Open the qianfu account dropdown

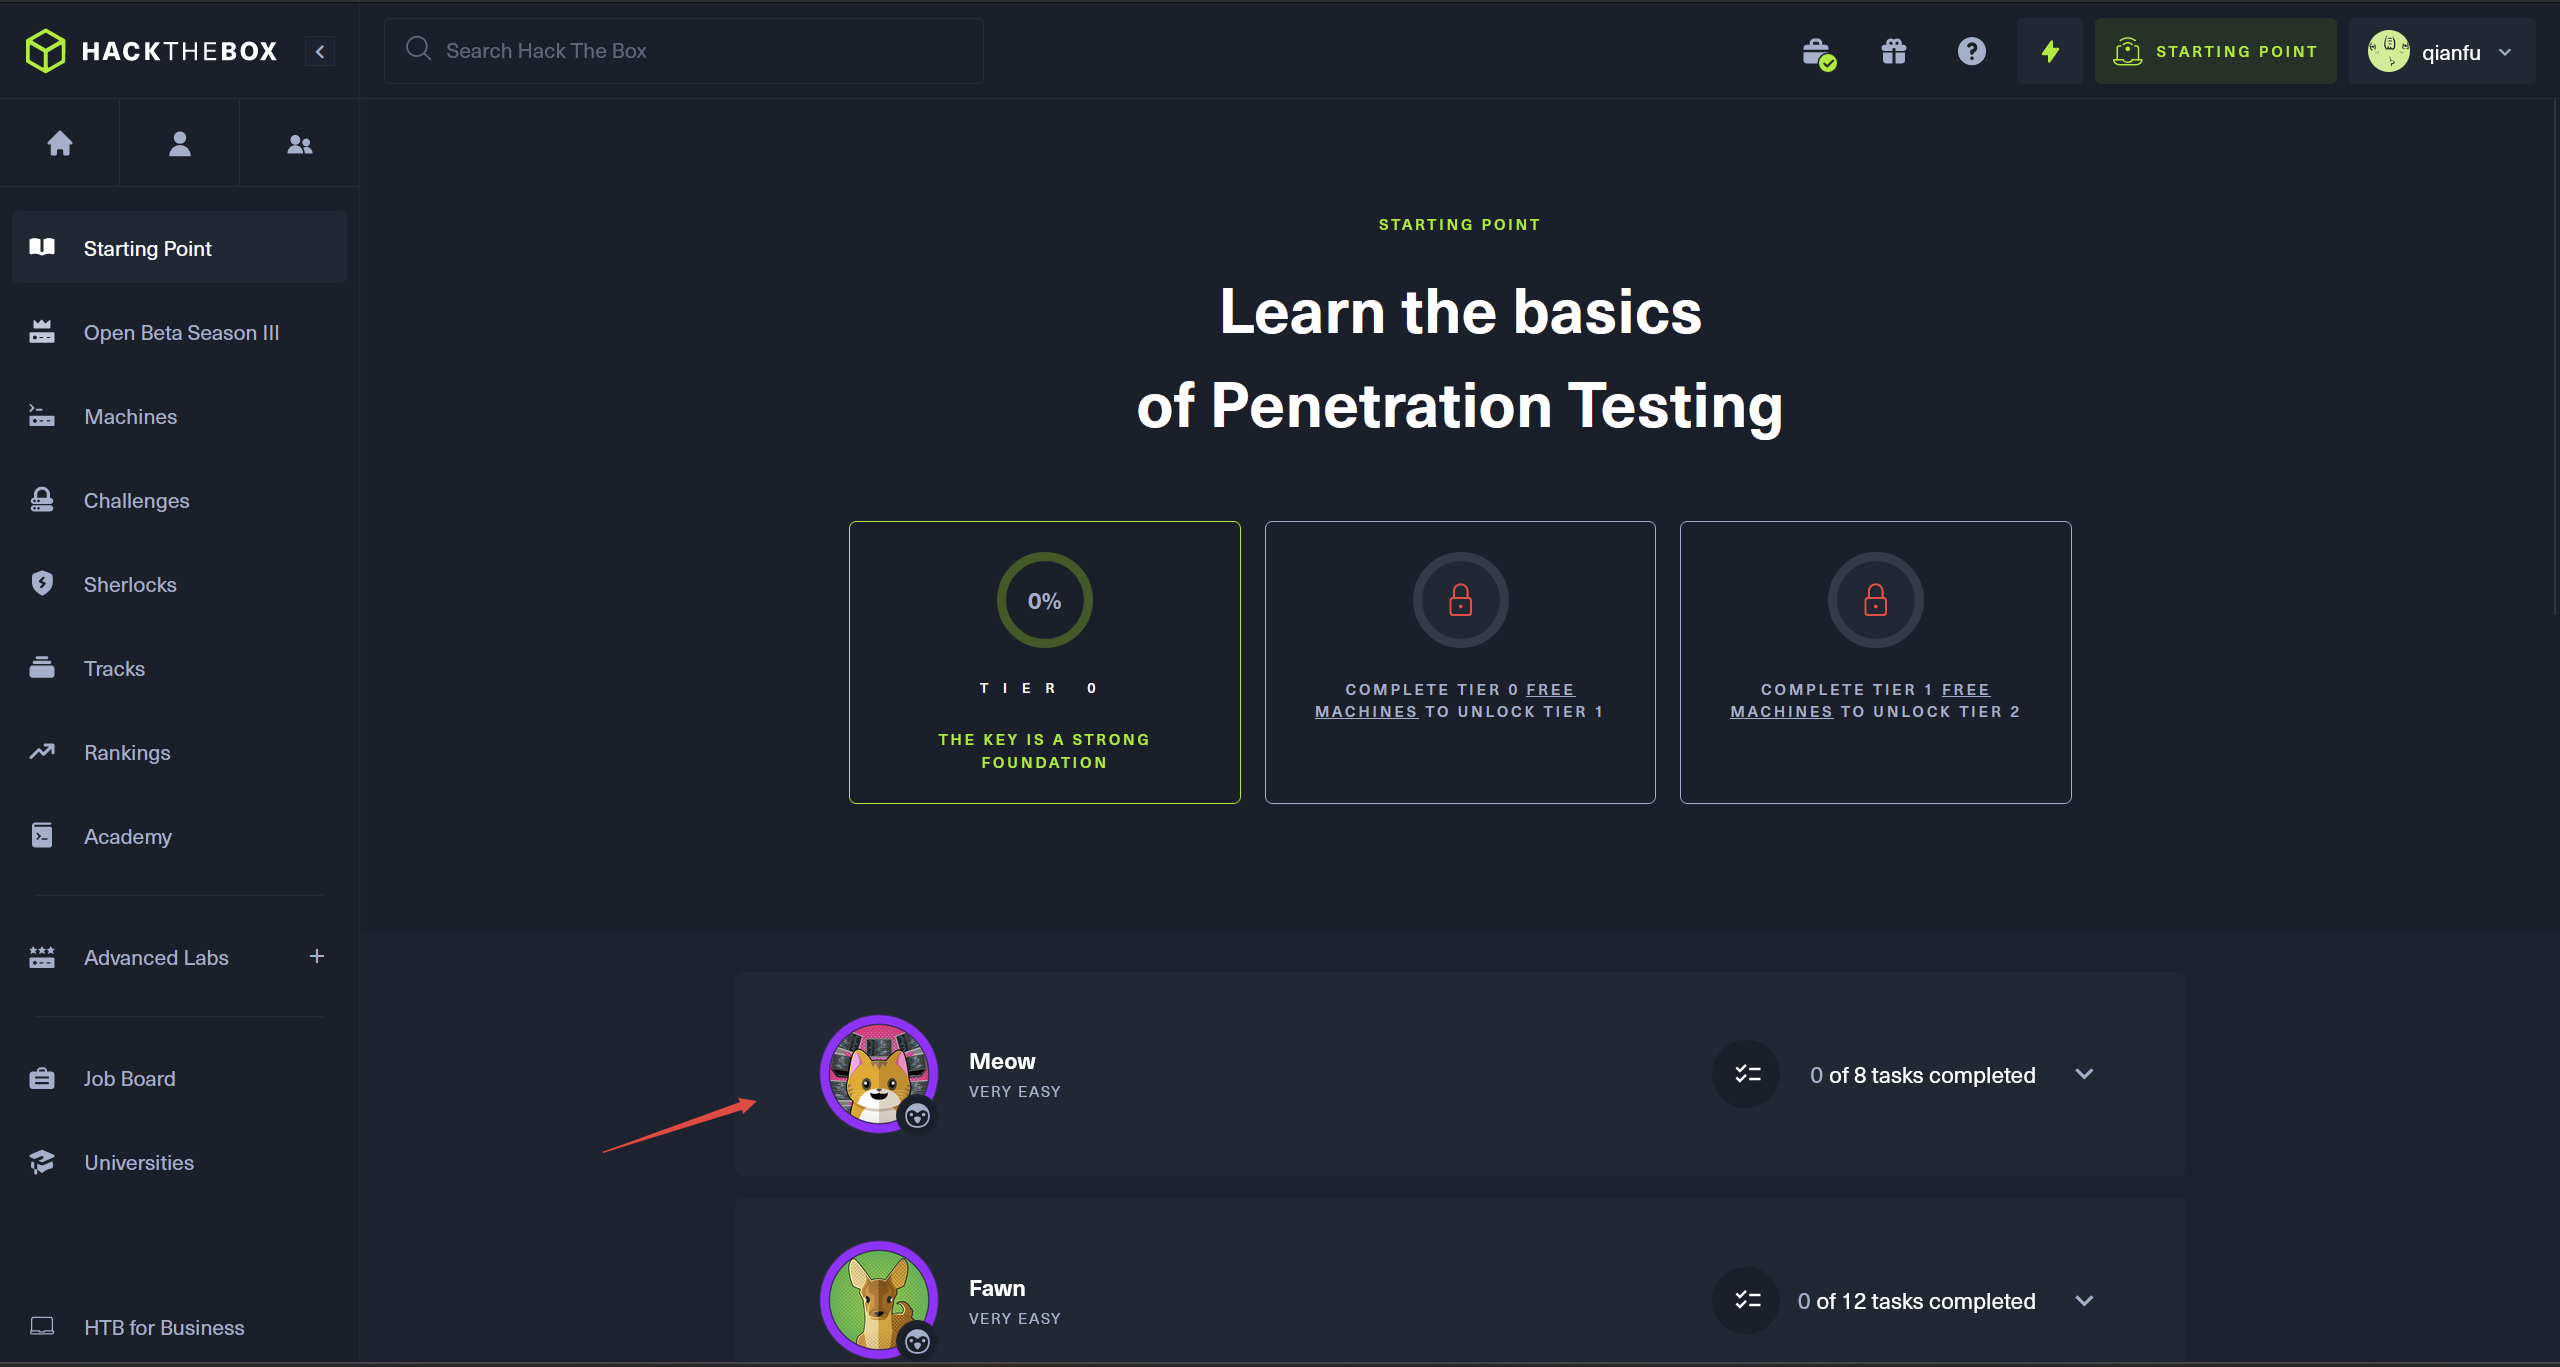click(x=2441, y=52)
